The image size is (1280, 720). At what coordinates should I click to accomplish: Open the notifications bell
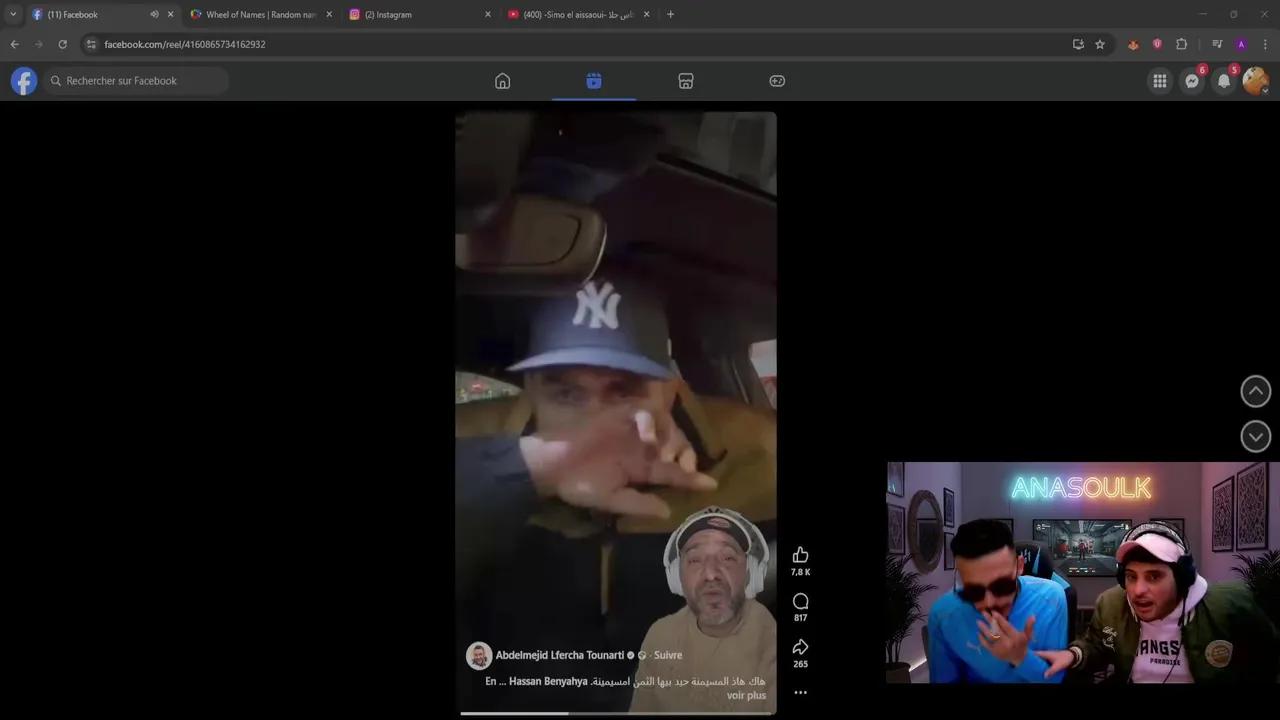[x=1223, y=81]
